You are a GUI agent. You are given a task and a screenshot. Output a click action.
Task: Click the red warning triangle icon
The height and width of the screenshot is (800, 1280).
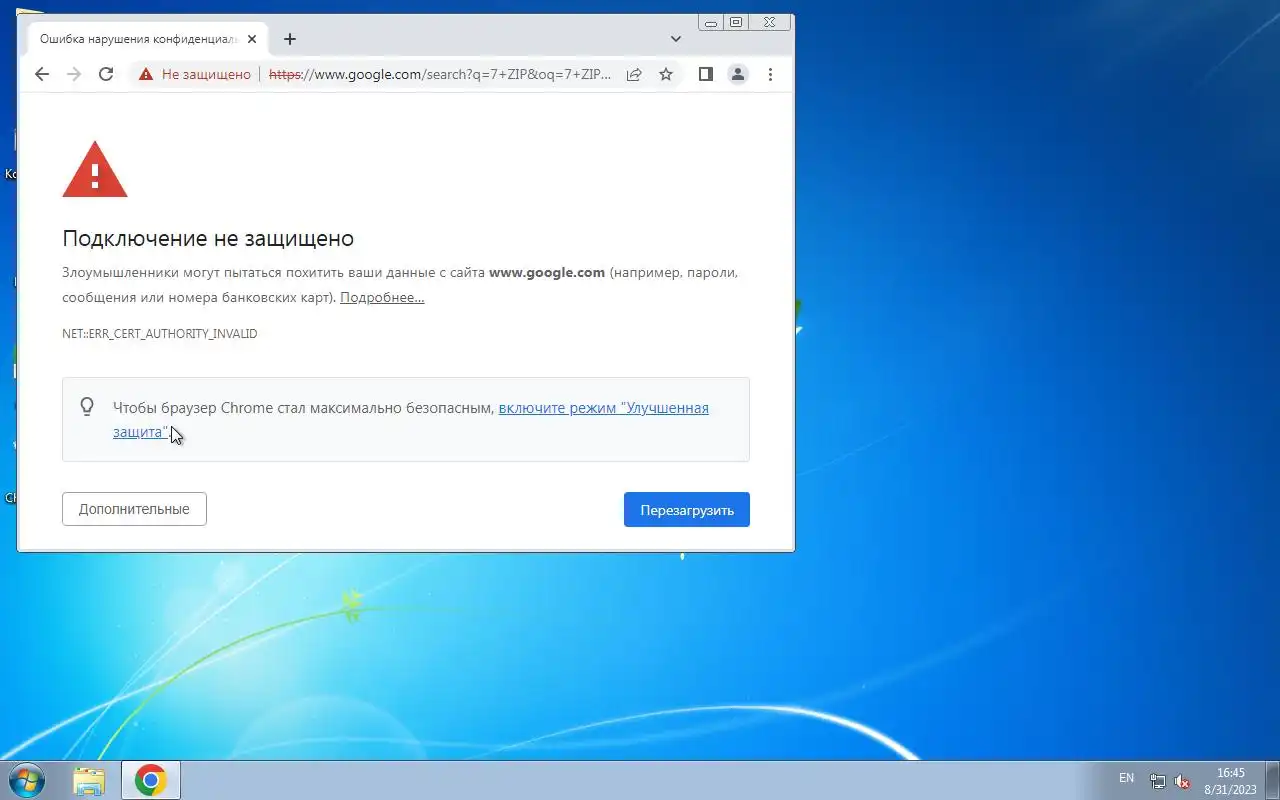[x=95, y=169]
